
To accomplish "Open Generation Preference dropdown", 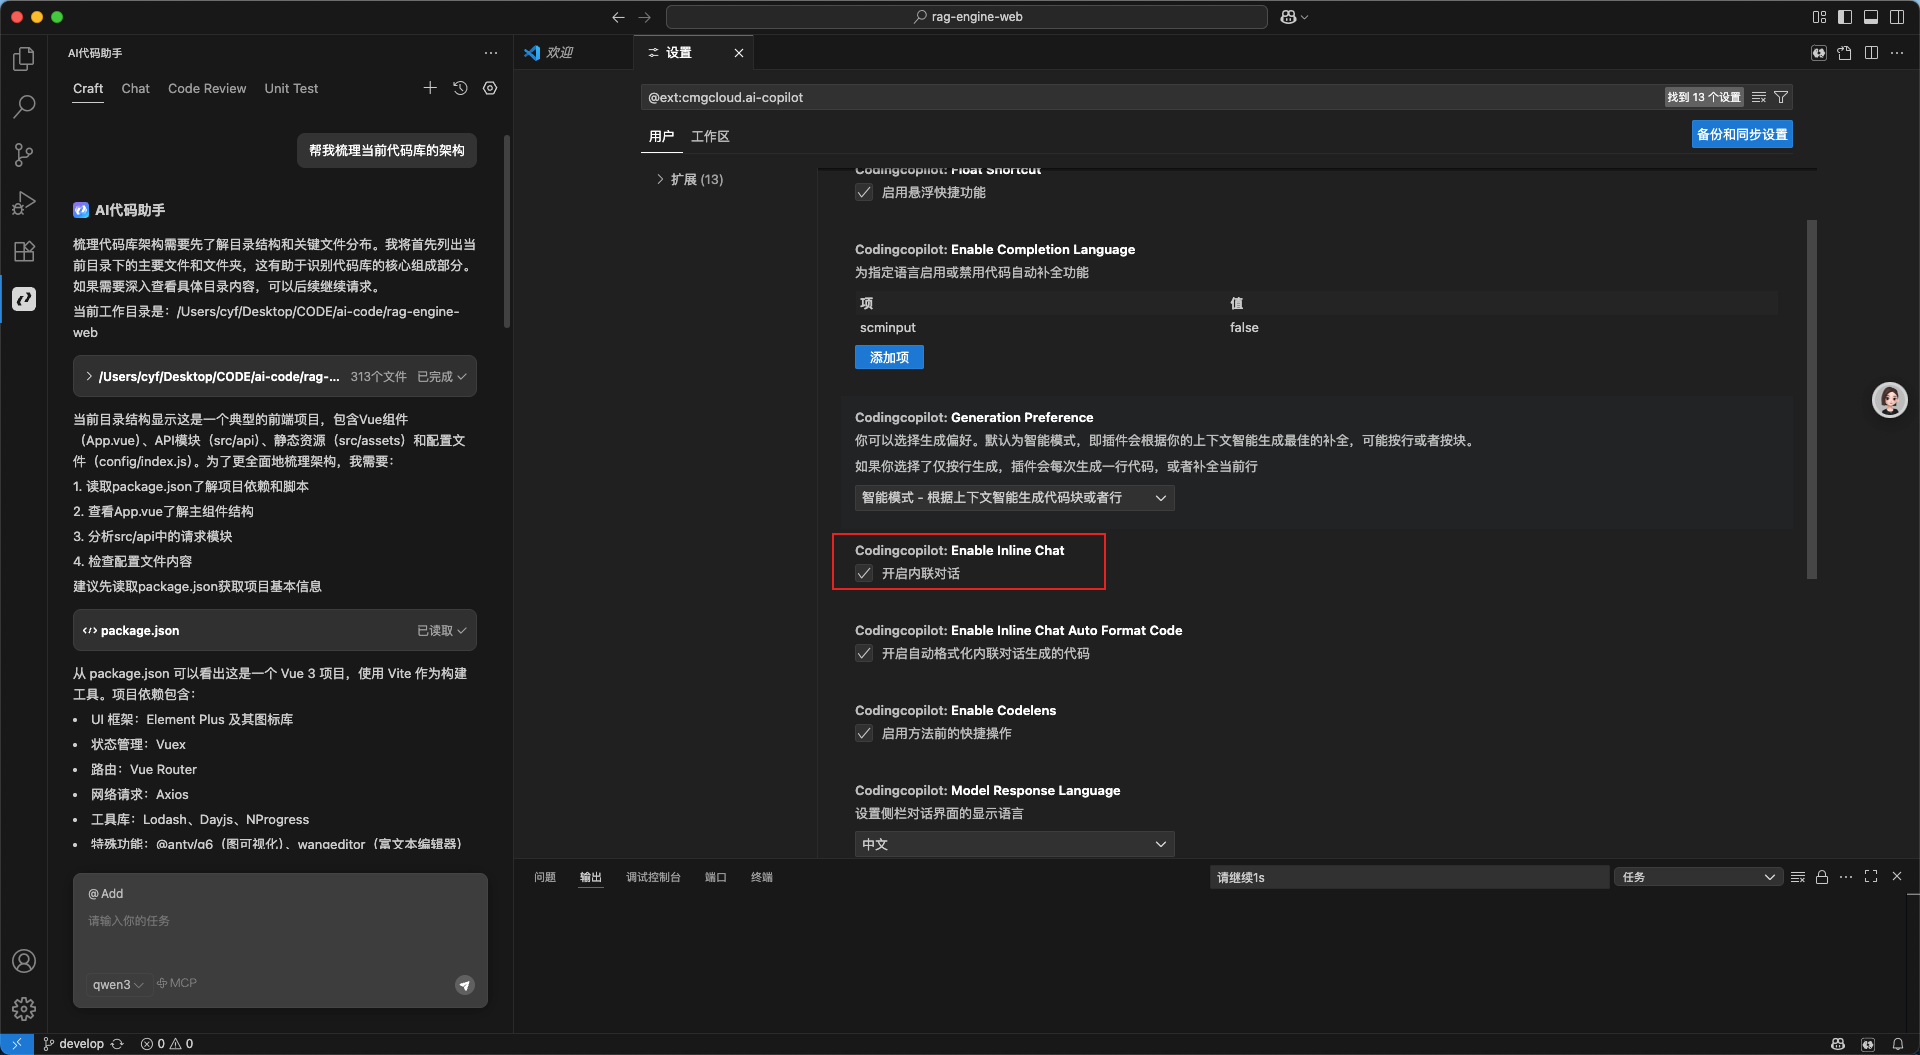I will pos(1014,498).
